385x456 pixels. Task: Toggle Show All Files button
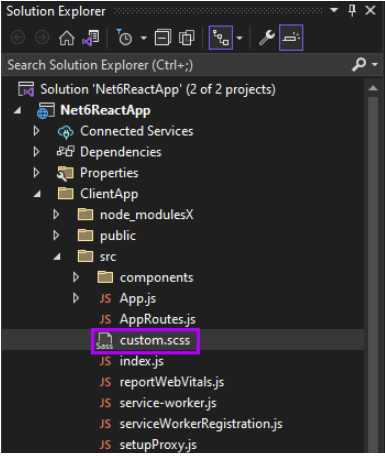click(x=187, y=38)
